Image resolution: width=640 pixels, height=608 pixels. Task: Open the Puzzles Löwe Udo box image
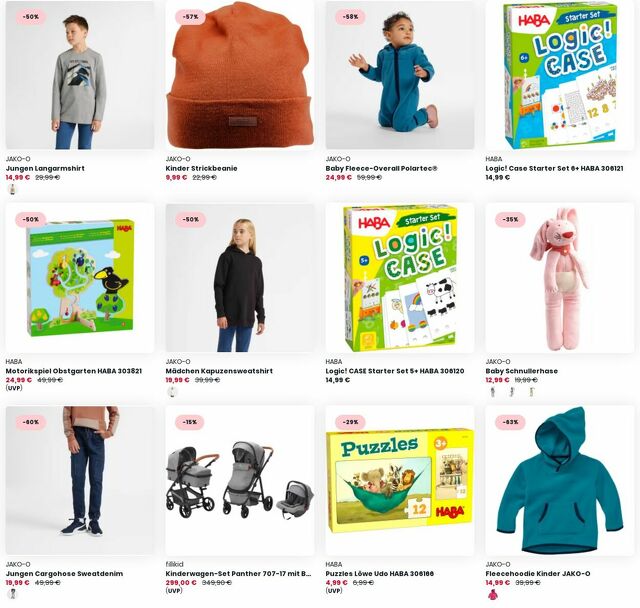400,480
